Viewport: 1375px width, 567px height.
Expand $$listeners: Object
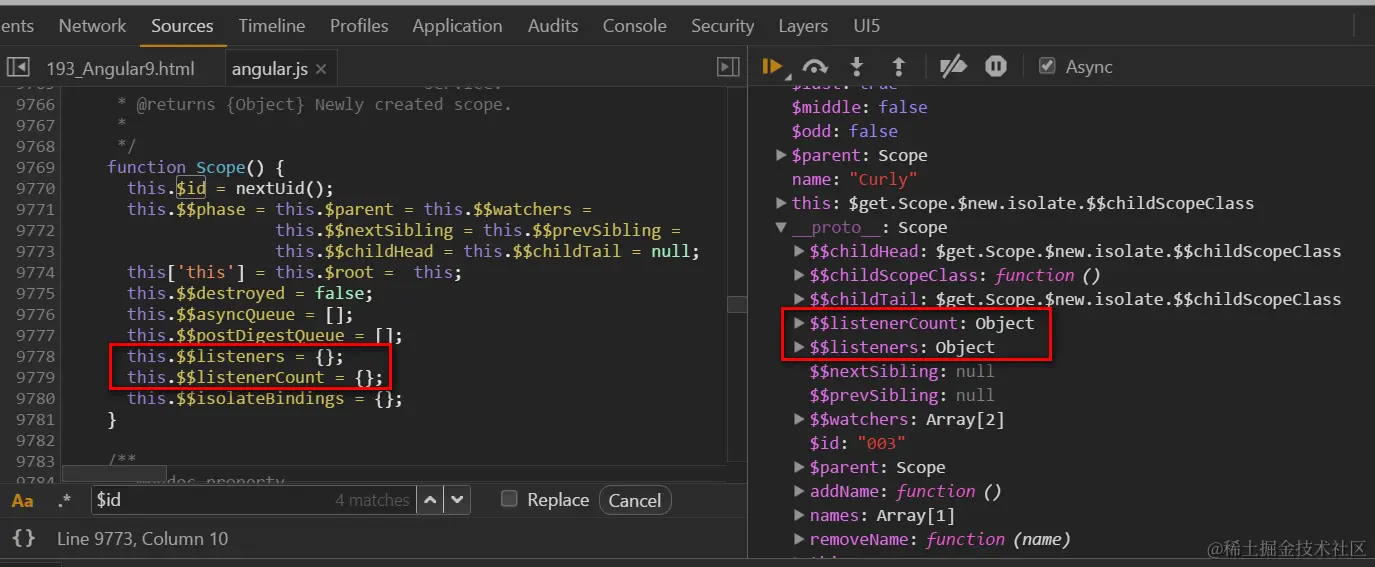pos(800,347)
